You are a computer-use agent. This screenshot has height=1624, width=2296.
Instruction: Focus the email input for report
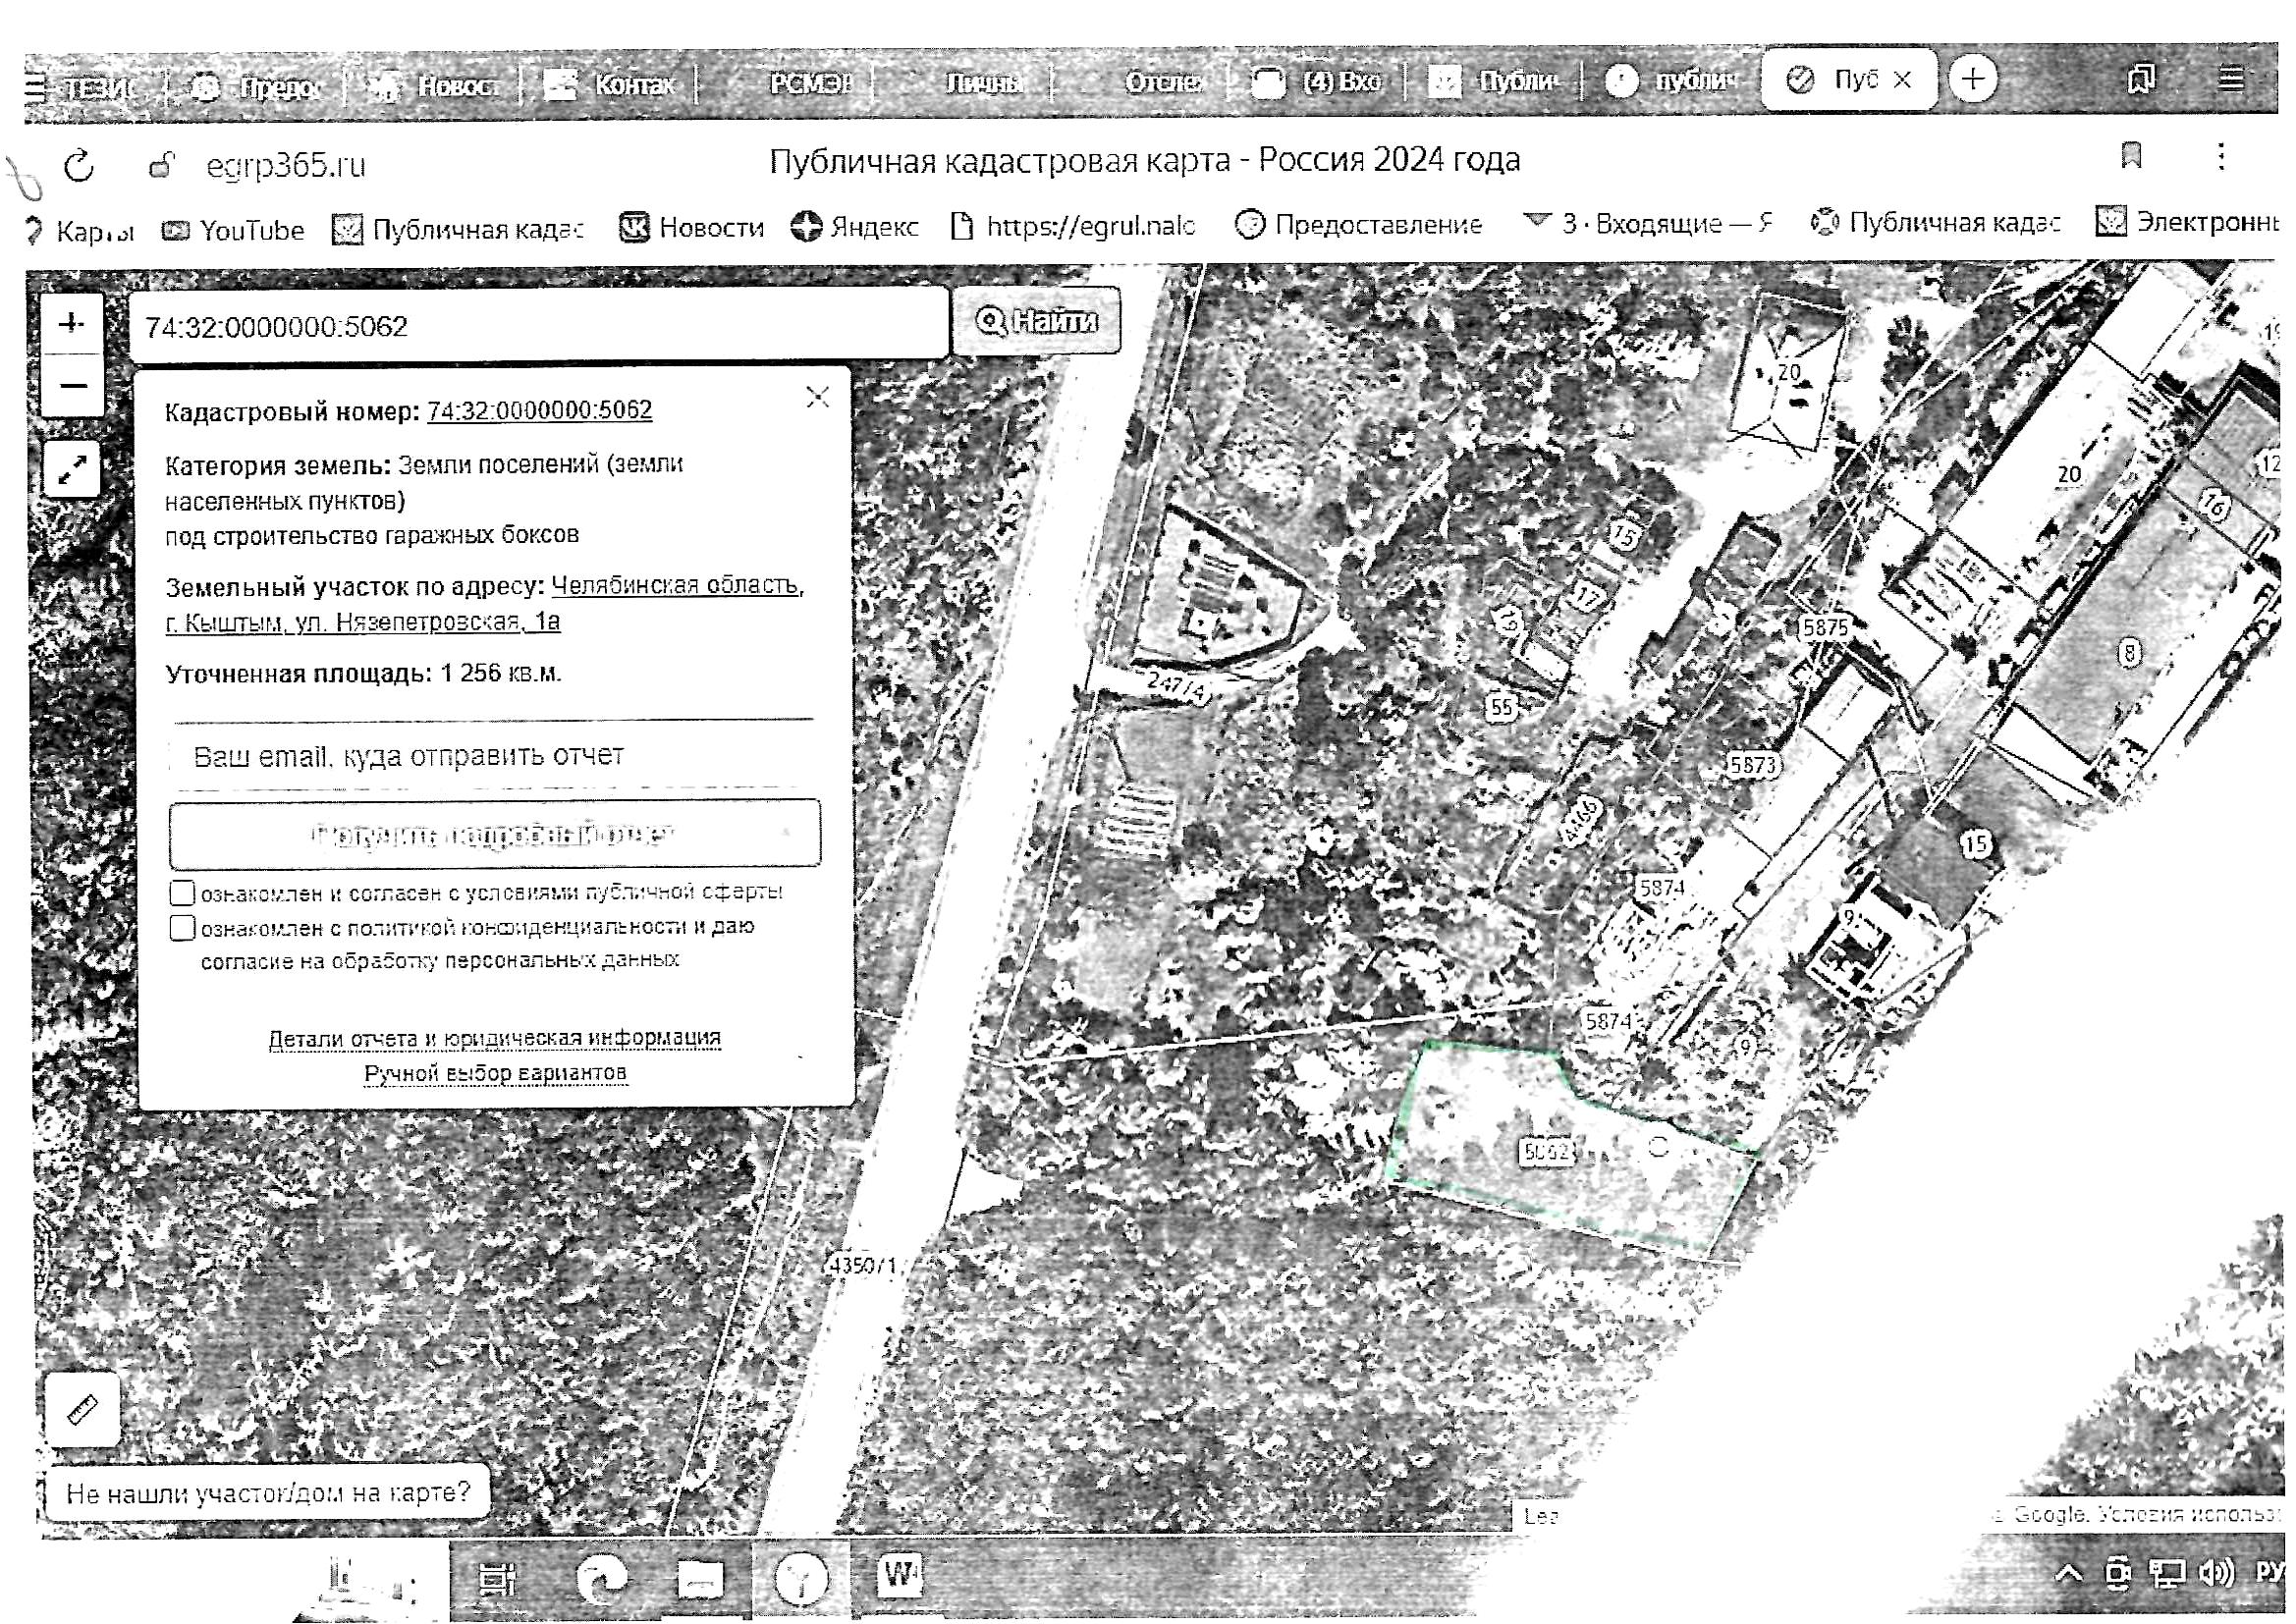495,756
